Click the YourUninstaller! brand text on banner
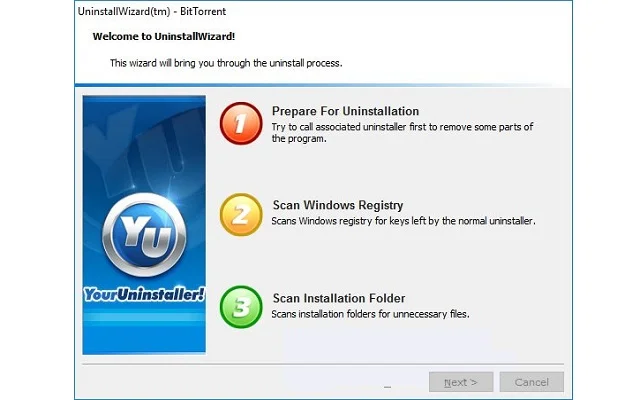Viewport: 640px width, 400px height. pos(144,294)
